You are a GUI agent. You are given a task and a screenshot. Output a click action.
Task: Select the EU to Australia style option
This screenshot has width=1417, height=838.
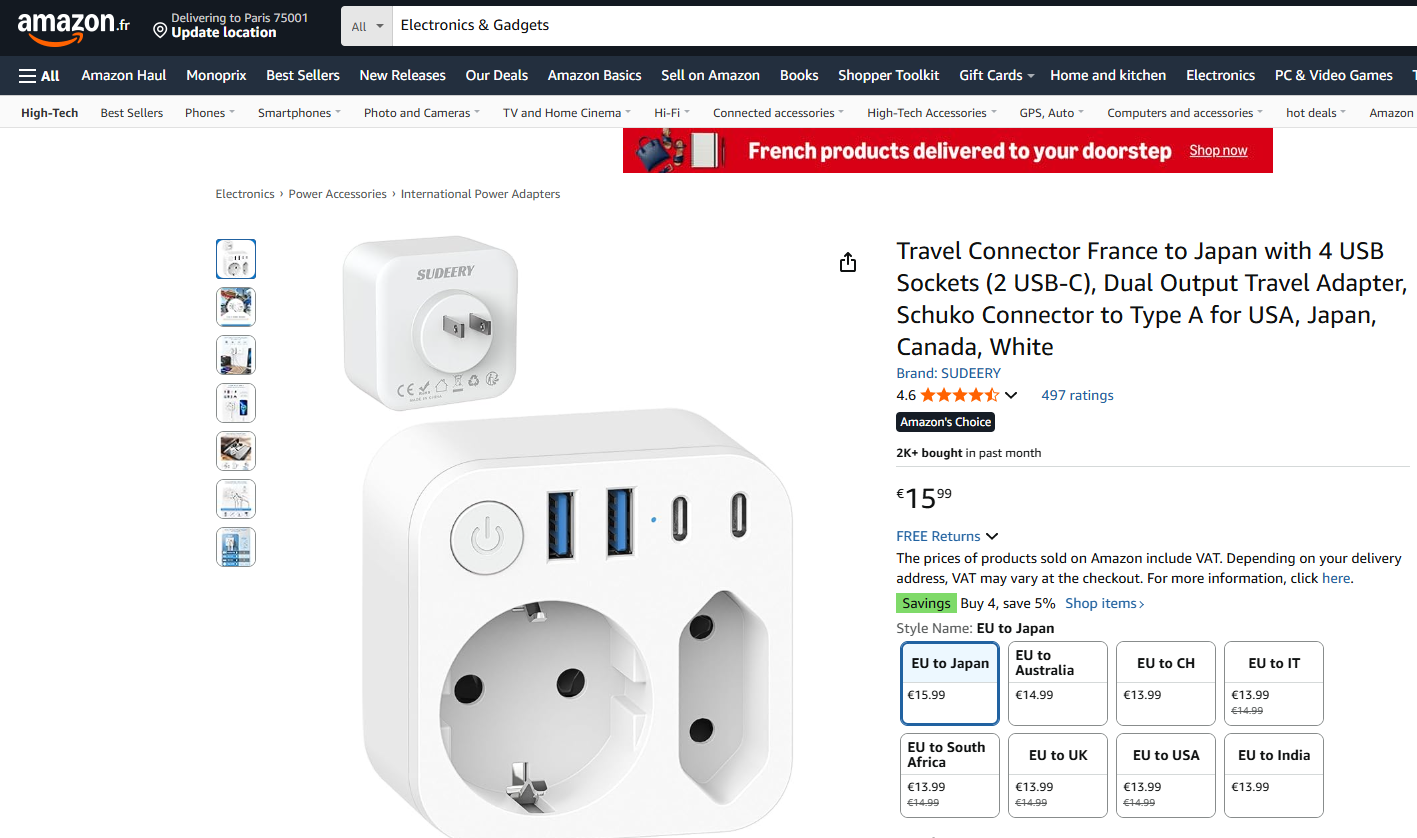point(1057,683)
